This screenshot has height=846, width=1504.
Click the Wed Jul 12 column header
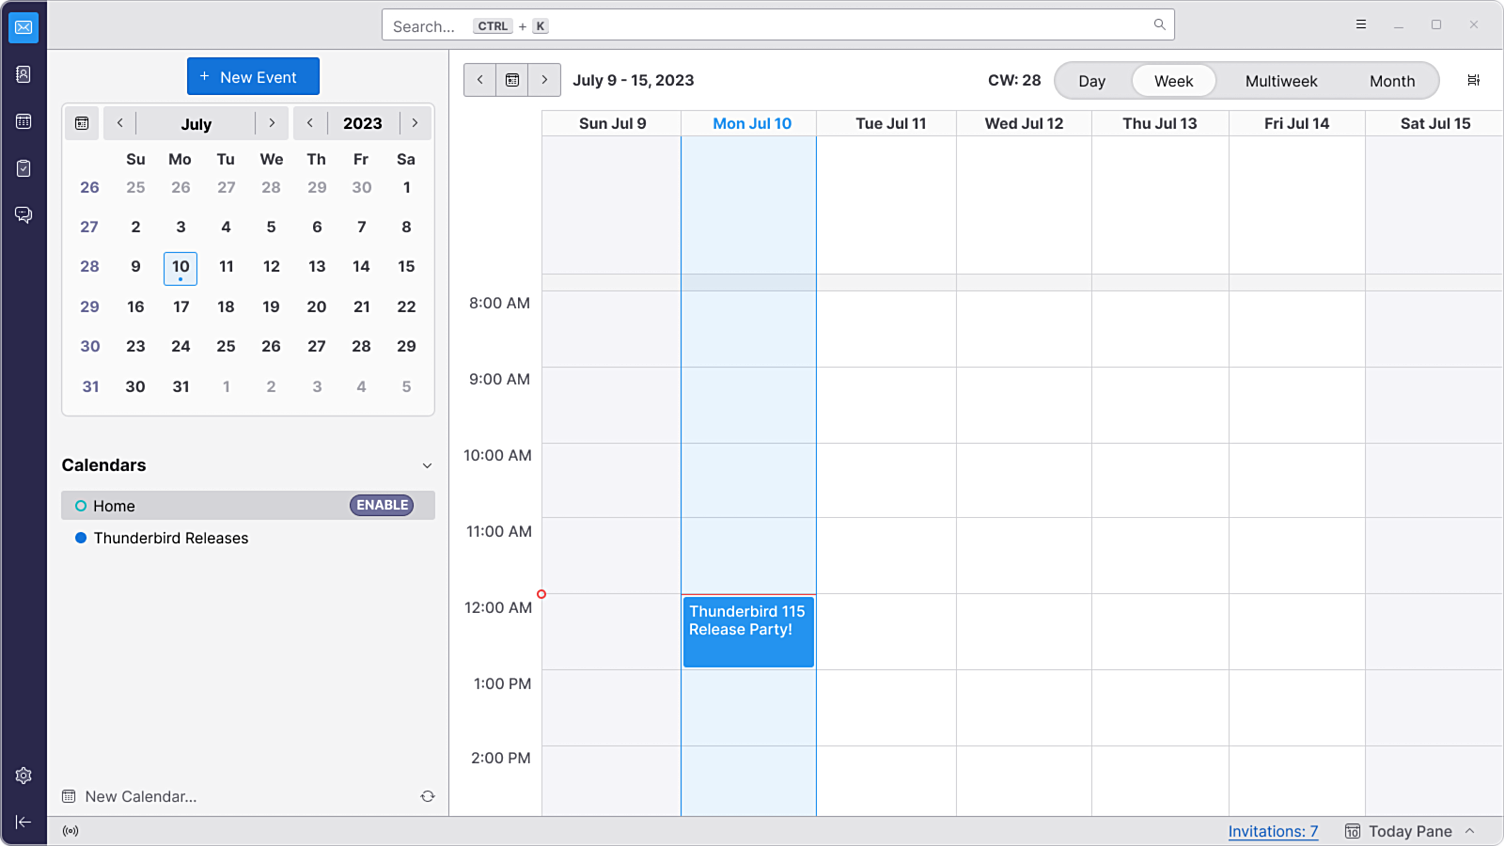point(1024,123)
